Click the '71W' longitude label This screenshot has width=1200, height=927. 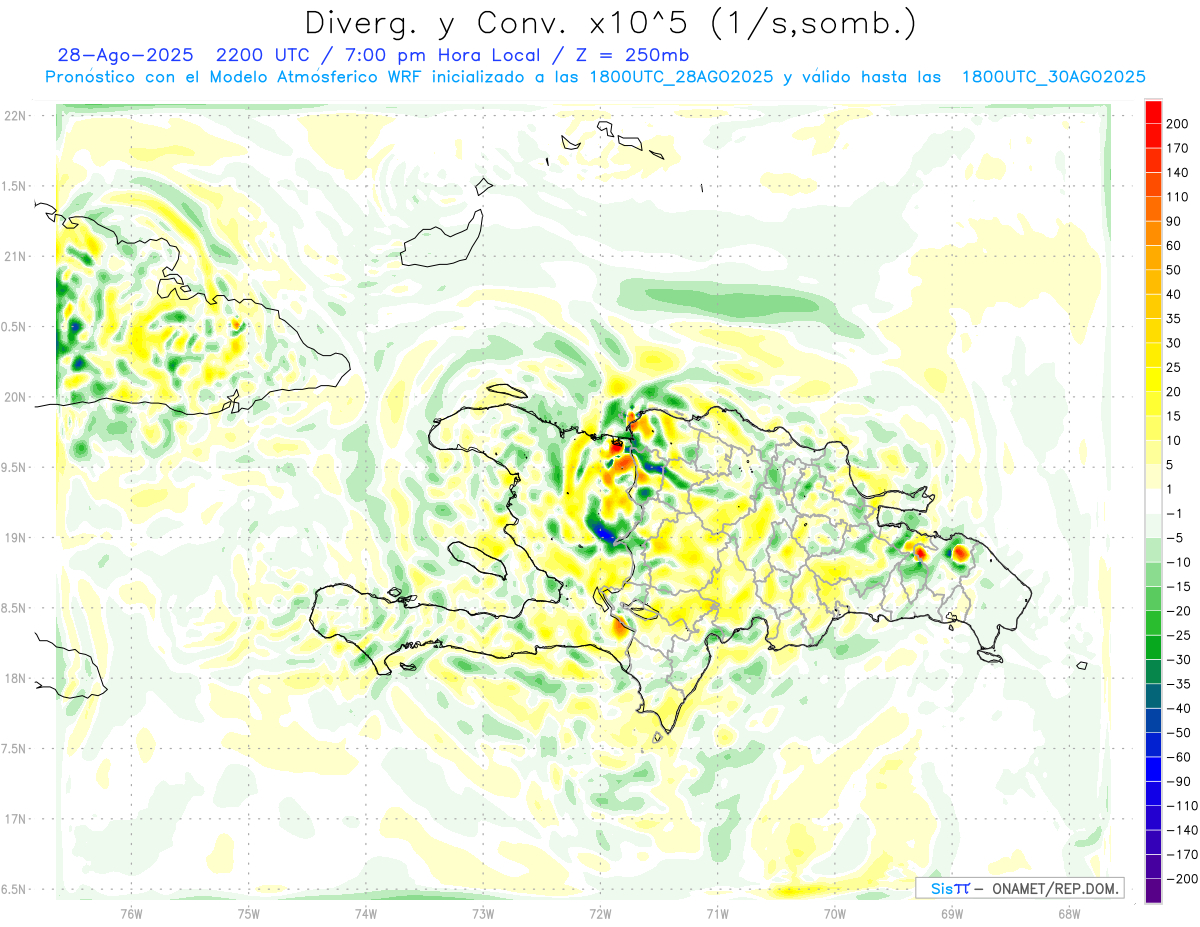[717, 913]
